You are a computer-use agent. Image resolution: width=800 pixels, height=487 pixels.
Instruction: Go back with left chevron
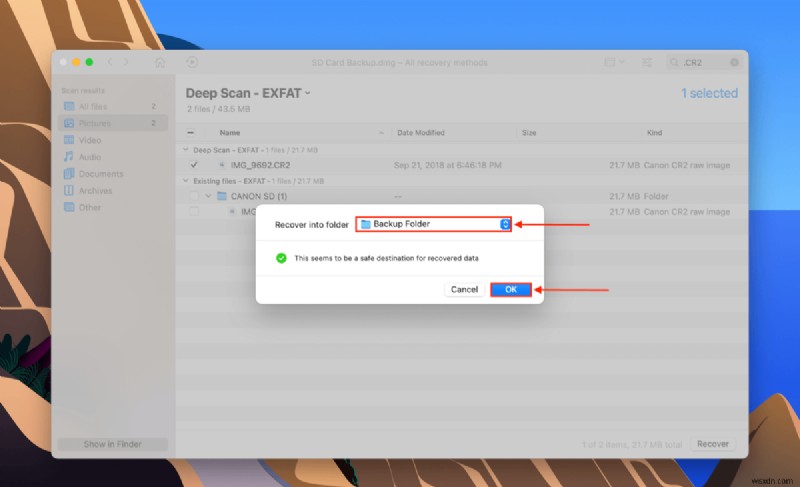click(x=110, y=62)
